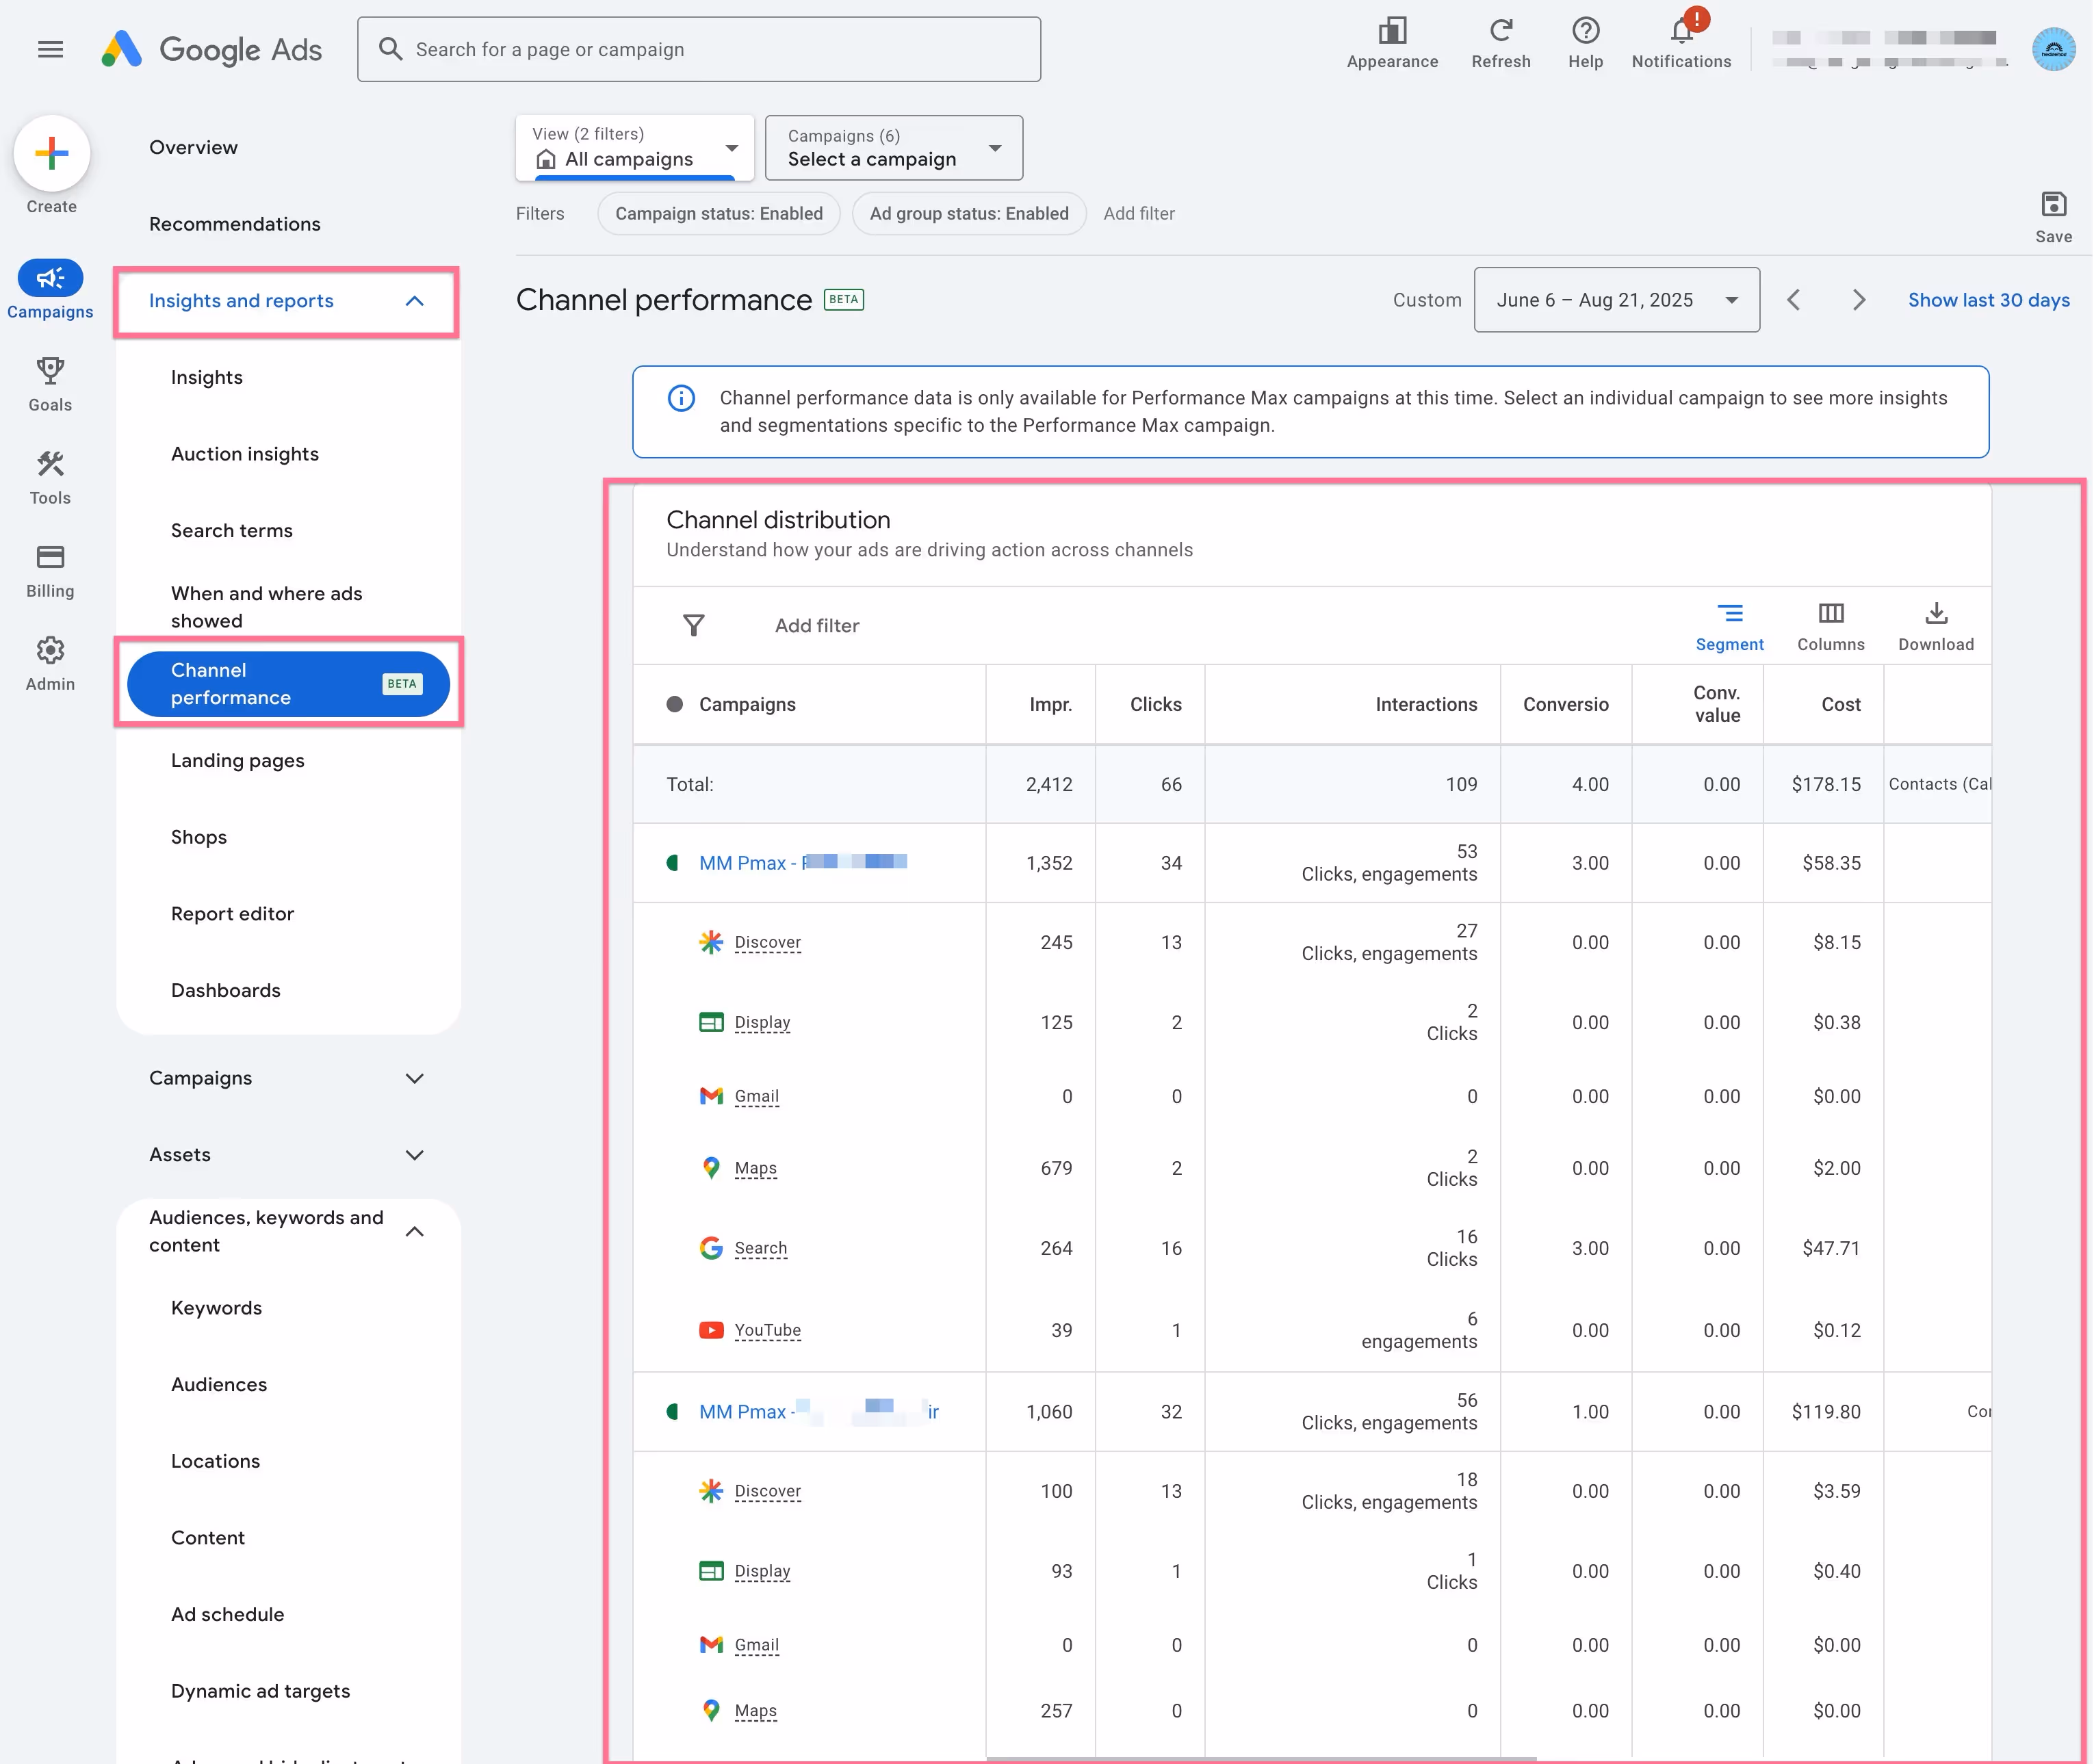This screenshot has width=2094, height=1764.
Task: Click the first Gmail channel row
Action: click(1311, 1096)
